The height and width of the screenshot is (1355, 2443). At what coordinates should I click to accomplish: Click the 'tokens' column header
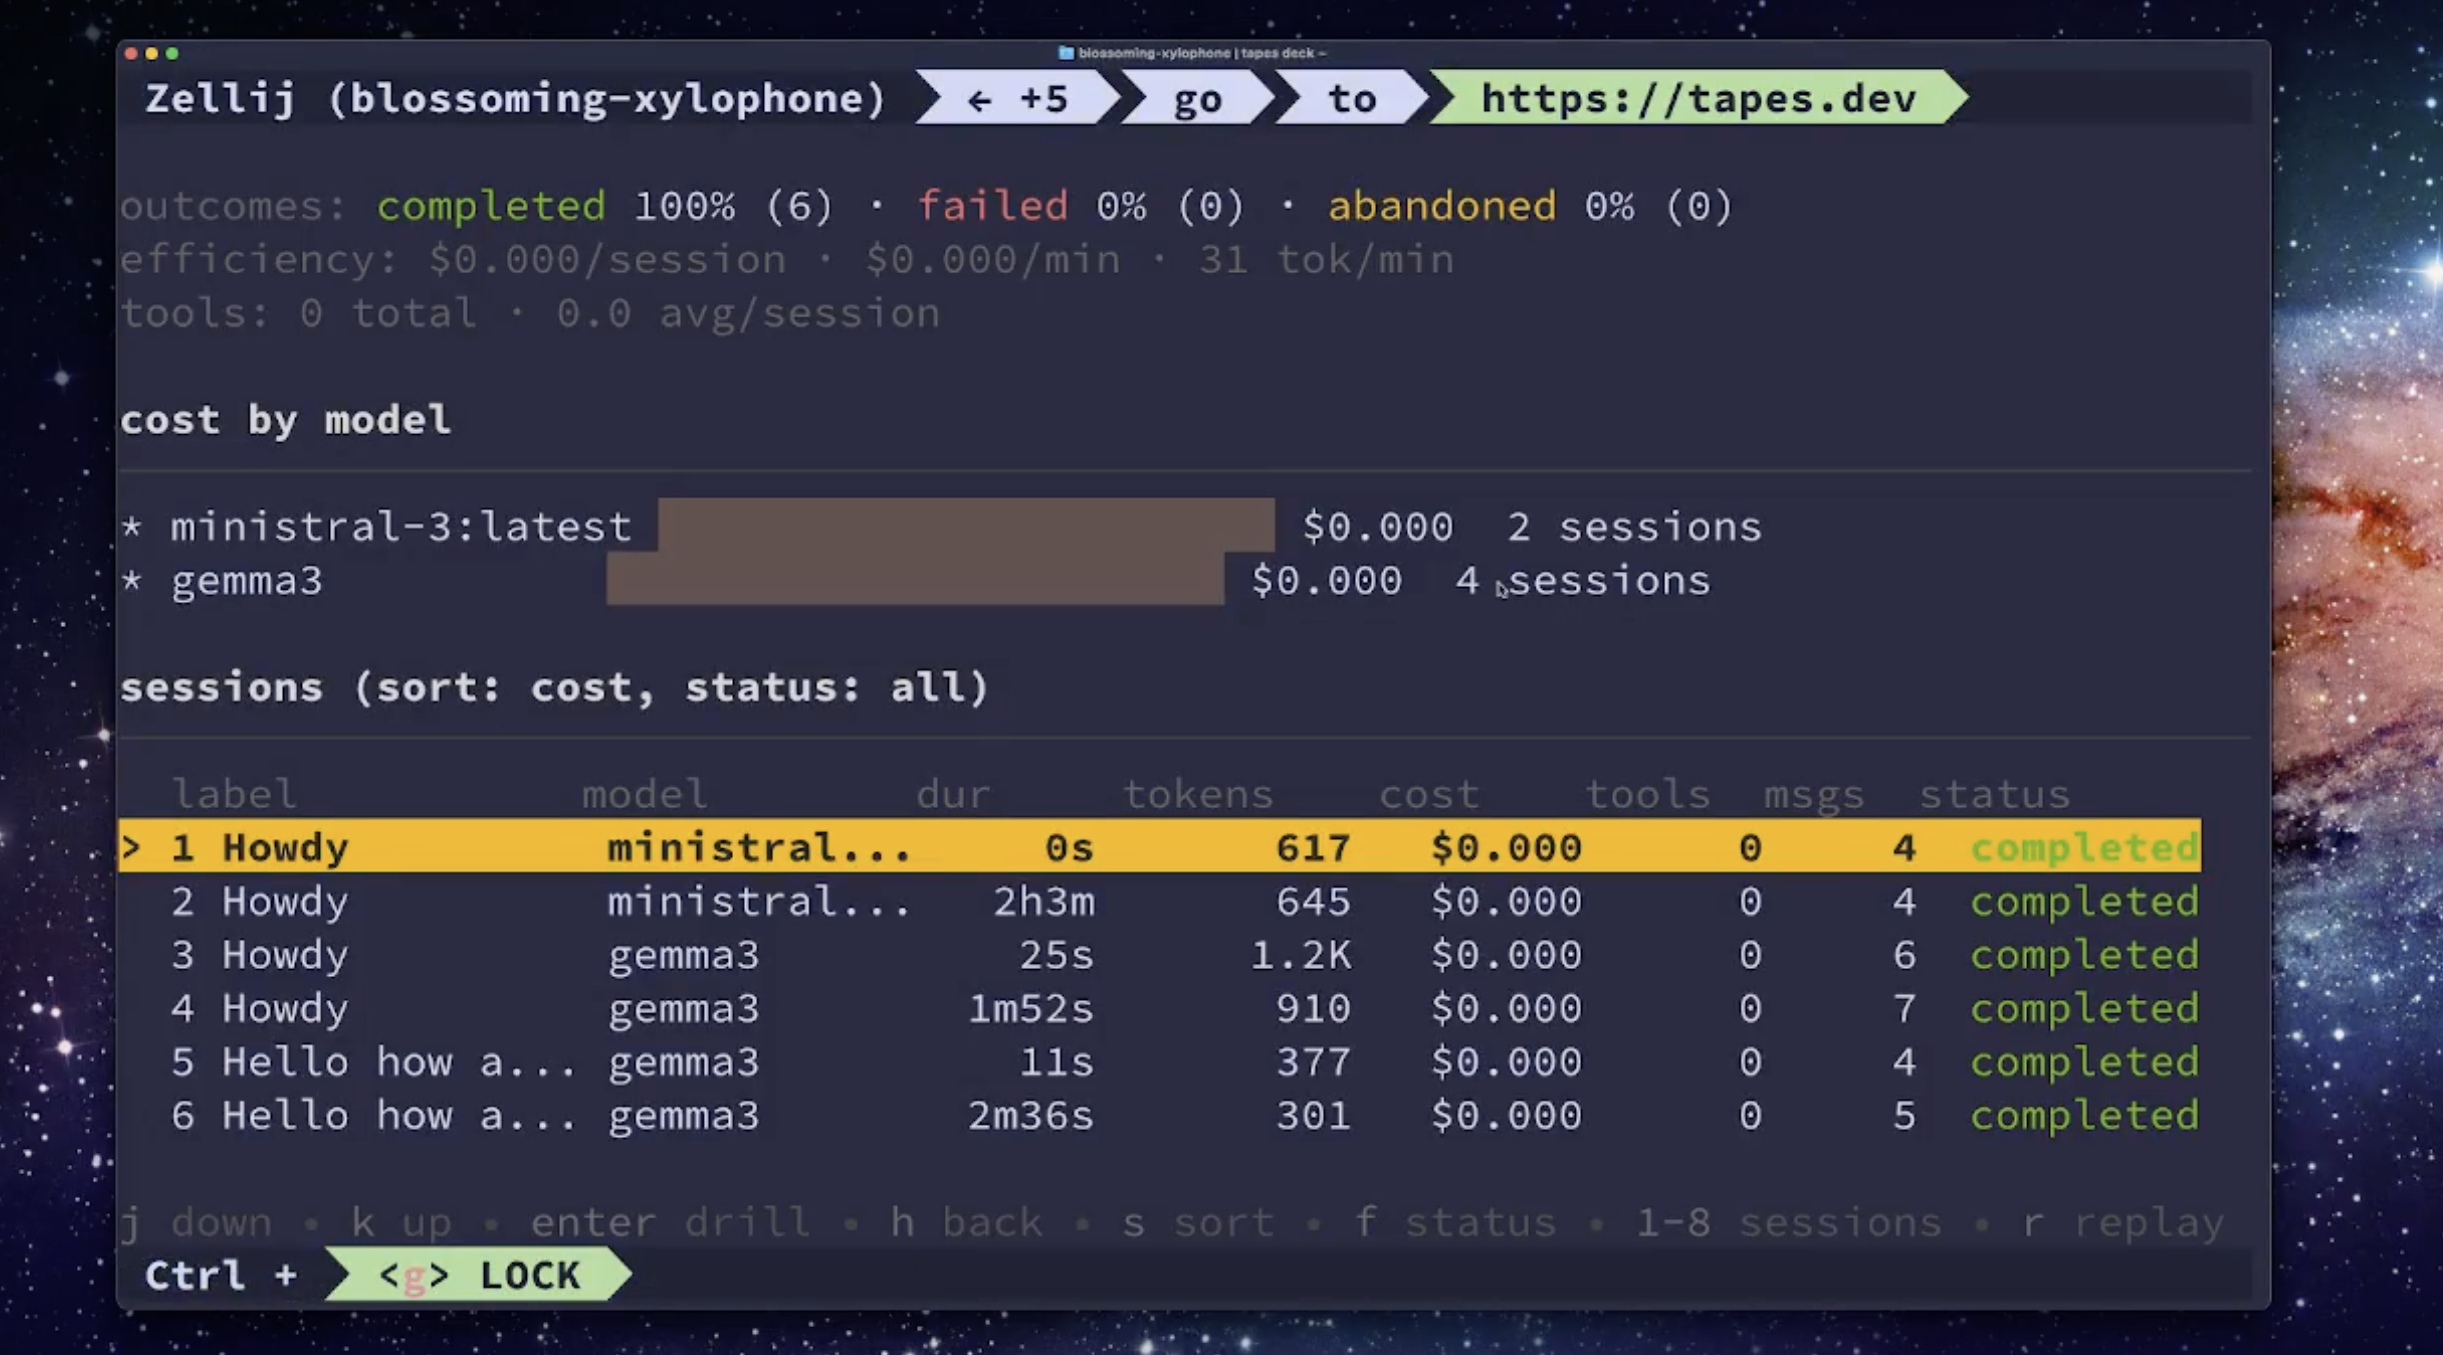1197,794
